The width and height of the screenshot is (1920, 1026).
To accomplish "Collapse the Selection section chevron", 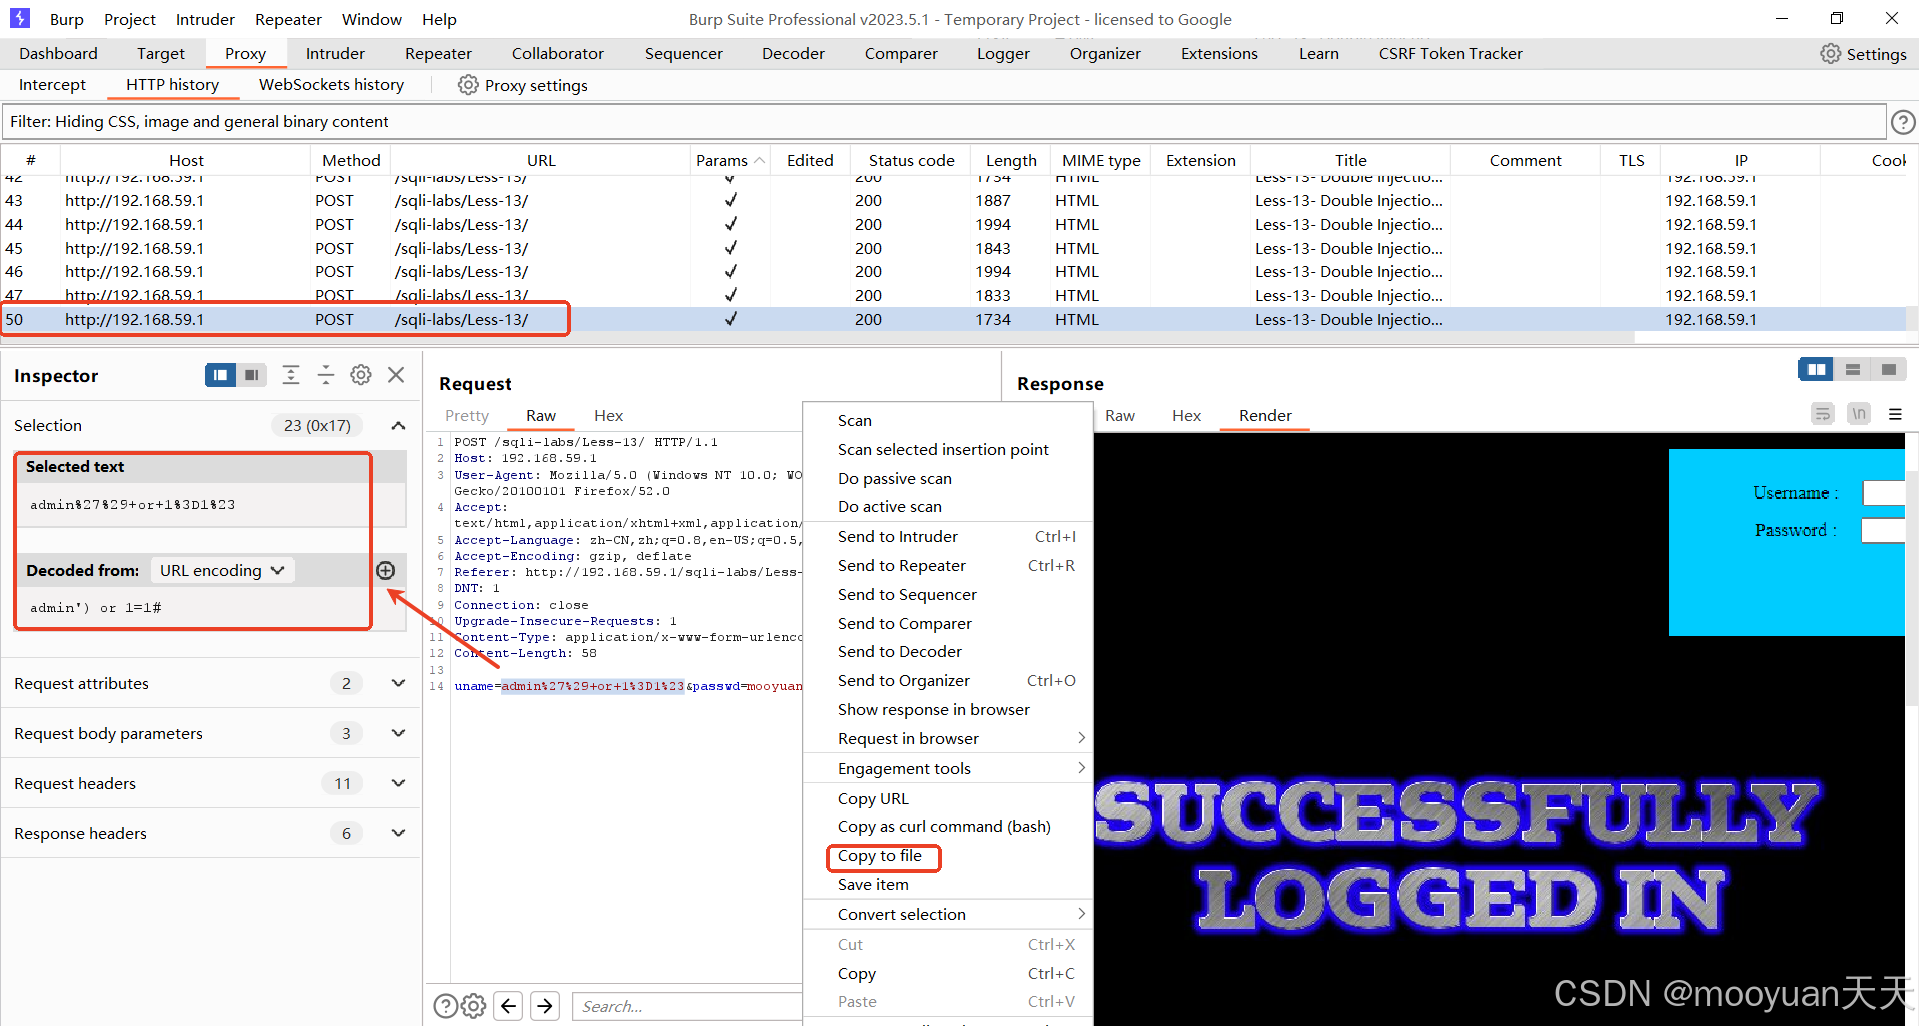I will tap(398, 425).
